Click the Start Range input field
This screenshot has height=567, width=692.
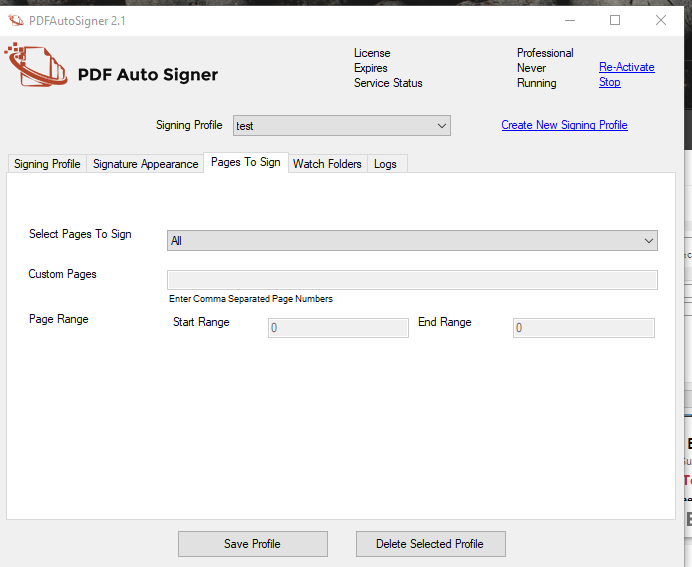[x=338, y=328]
